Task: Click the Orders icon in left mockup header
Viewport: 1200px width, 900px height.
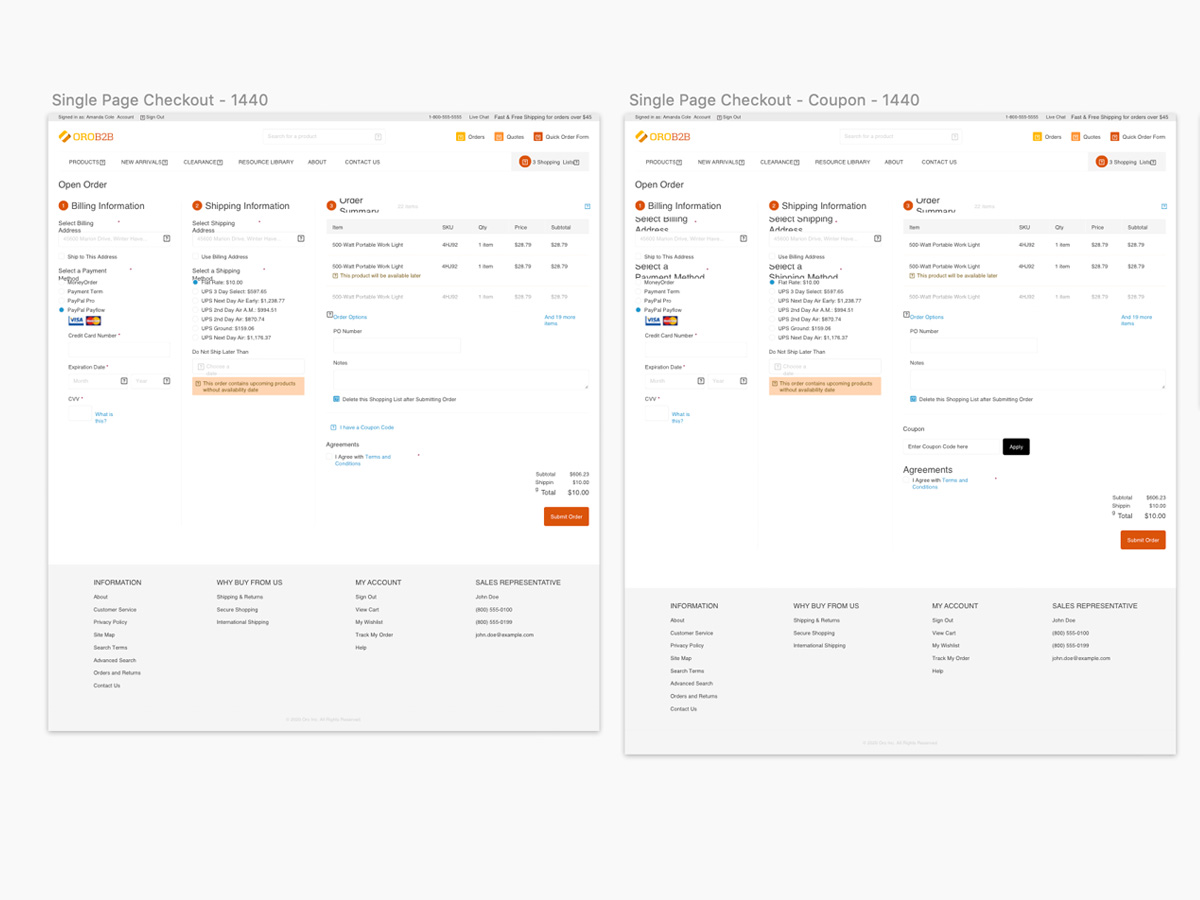Action: (x=460, y=137)
